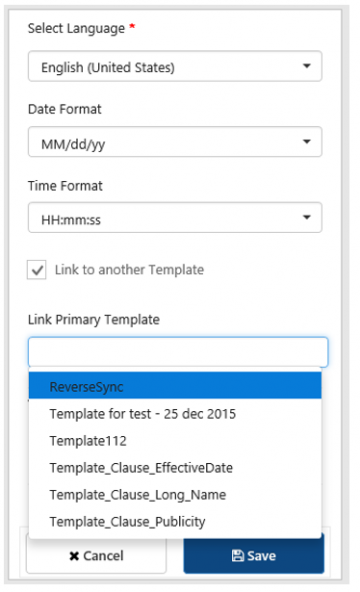Uncheck the Link to another Template checkbox
Viewport: 360px width, 592px height.
coord(37,270)
